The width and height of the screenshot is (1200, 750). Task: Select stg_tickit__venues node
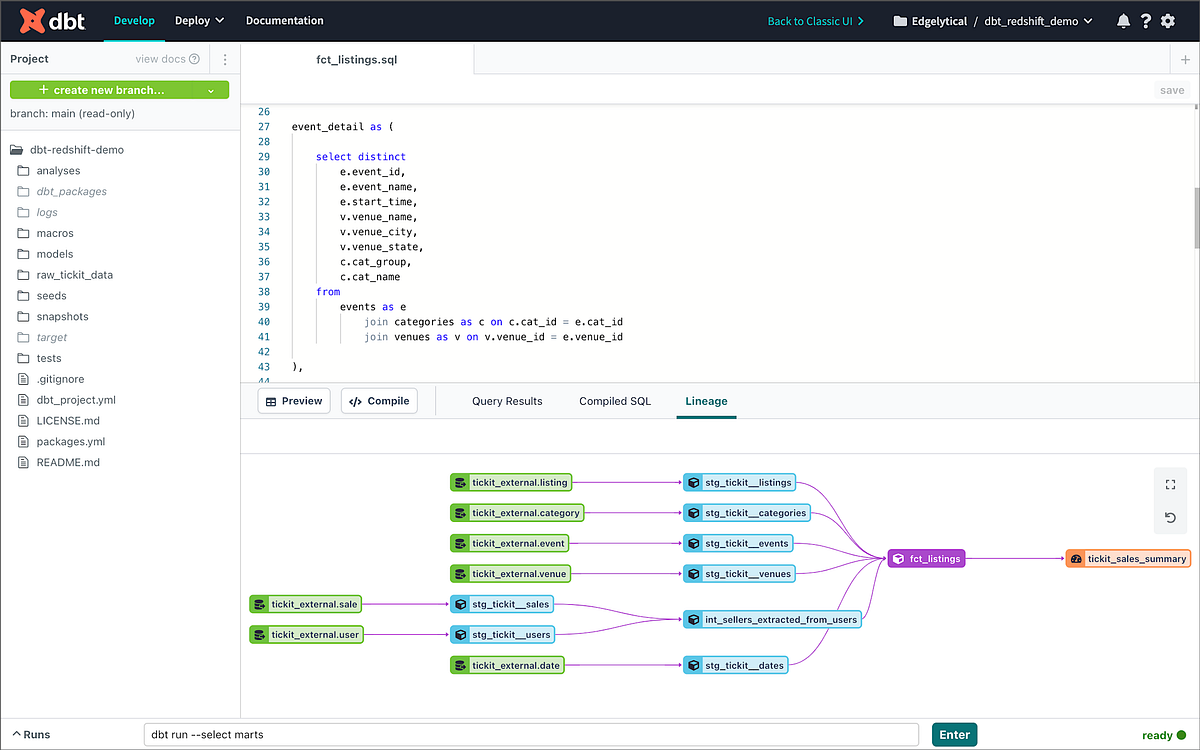tap(739, 573)
